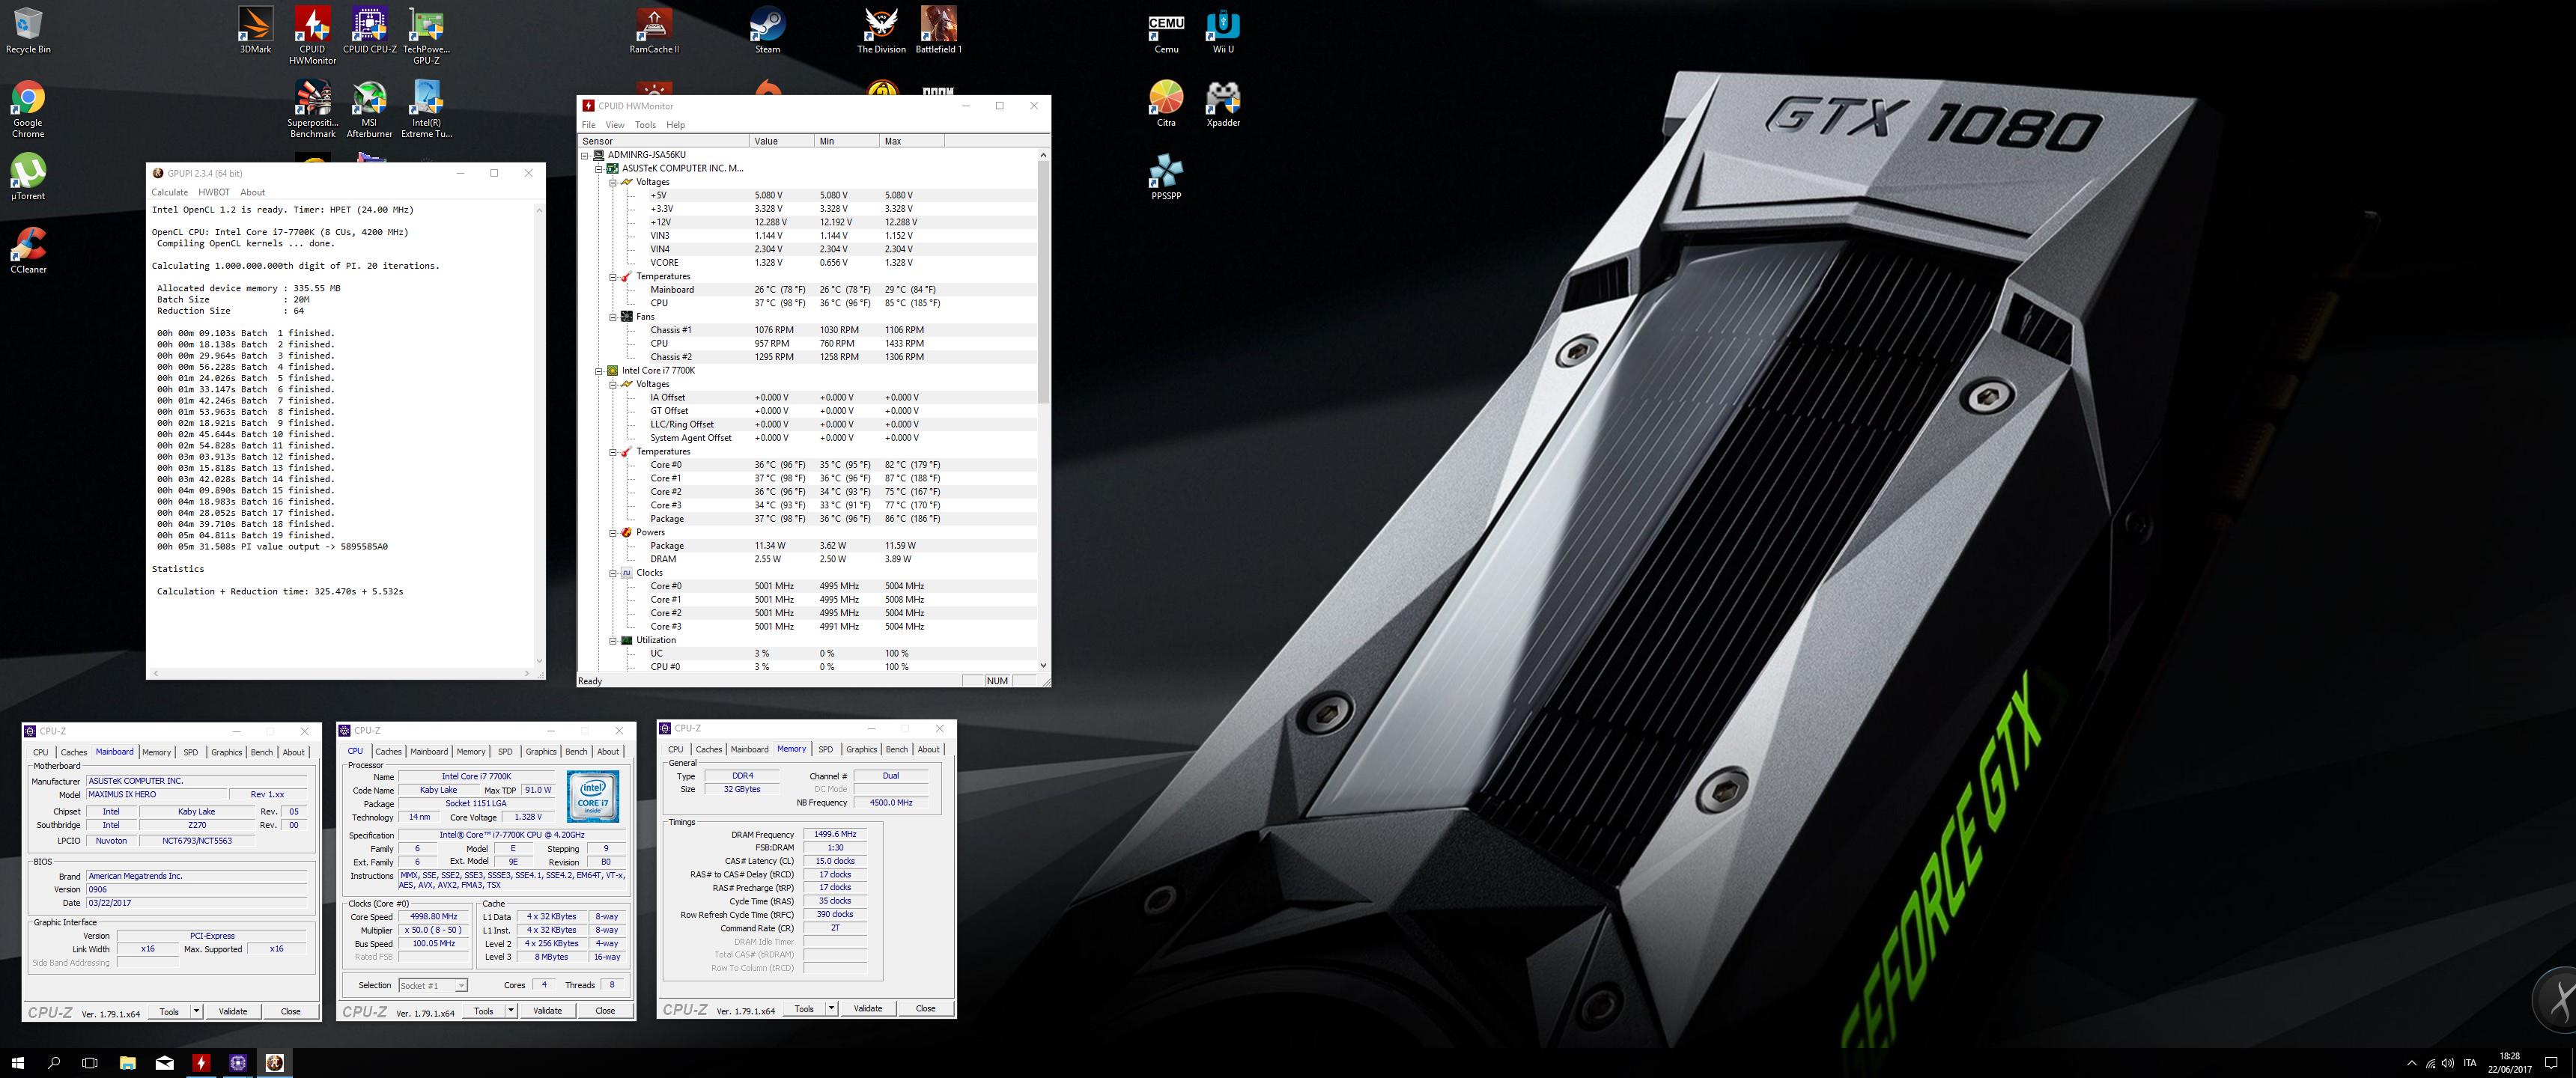The height and width of the screenshot is (1078, 2576).
Task: Open RamCache II desktop icon
Action: (654, 30)
